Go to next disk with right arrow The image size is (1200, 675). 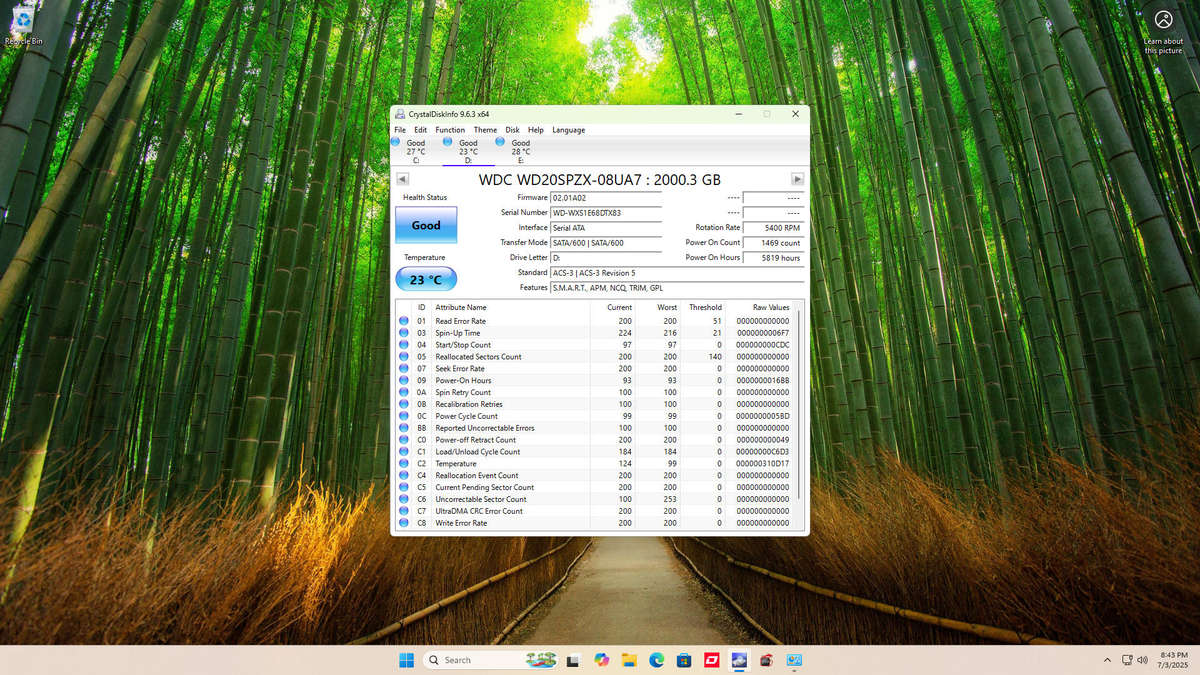tap(797, 179)
